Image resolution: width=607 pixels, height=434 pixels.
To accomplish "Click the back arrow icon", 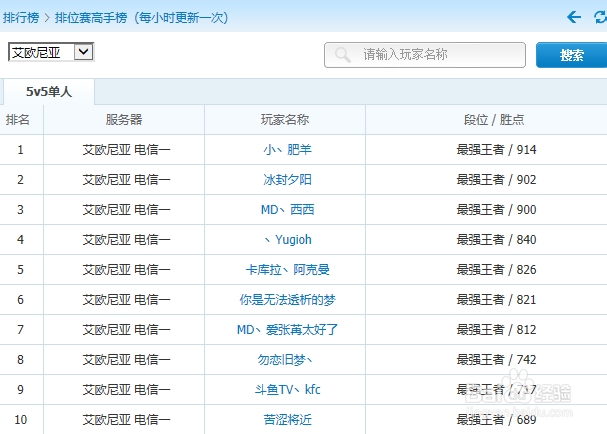I will (574, 17).
